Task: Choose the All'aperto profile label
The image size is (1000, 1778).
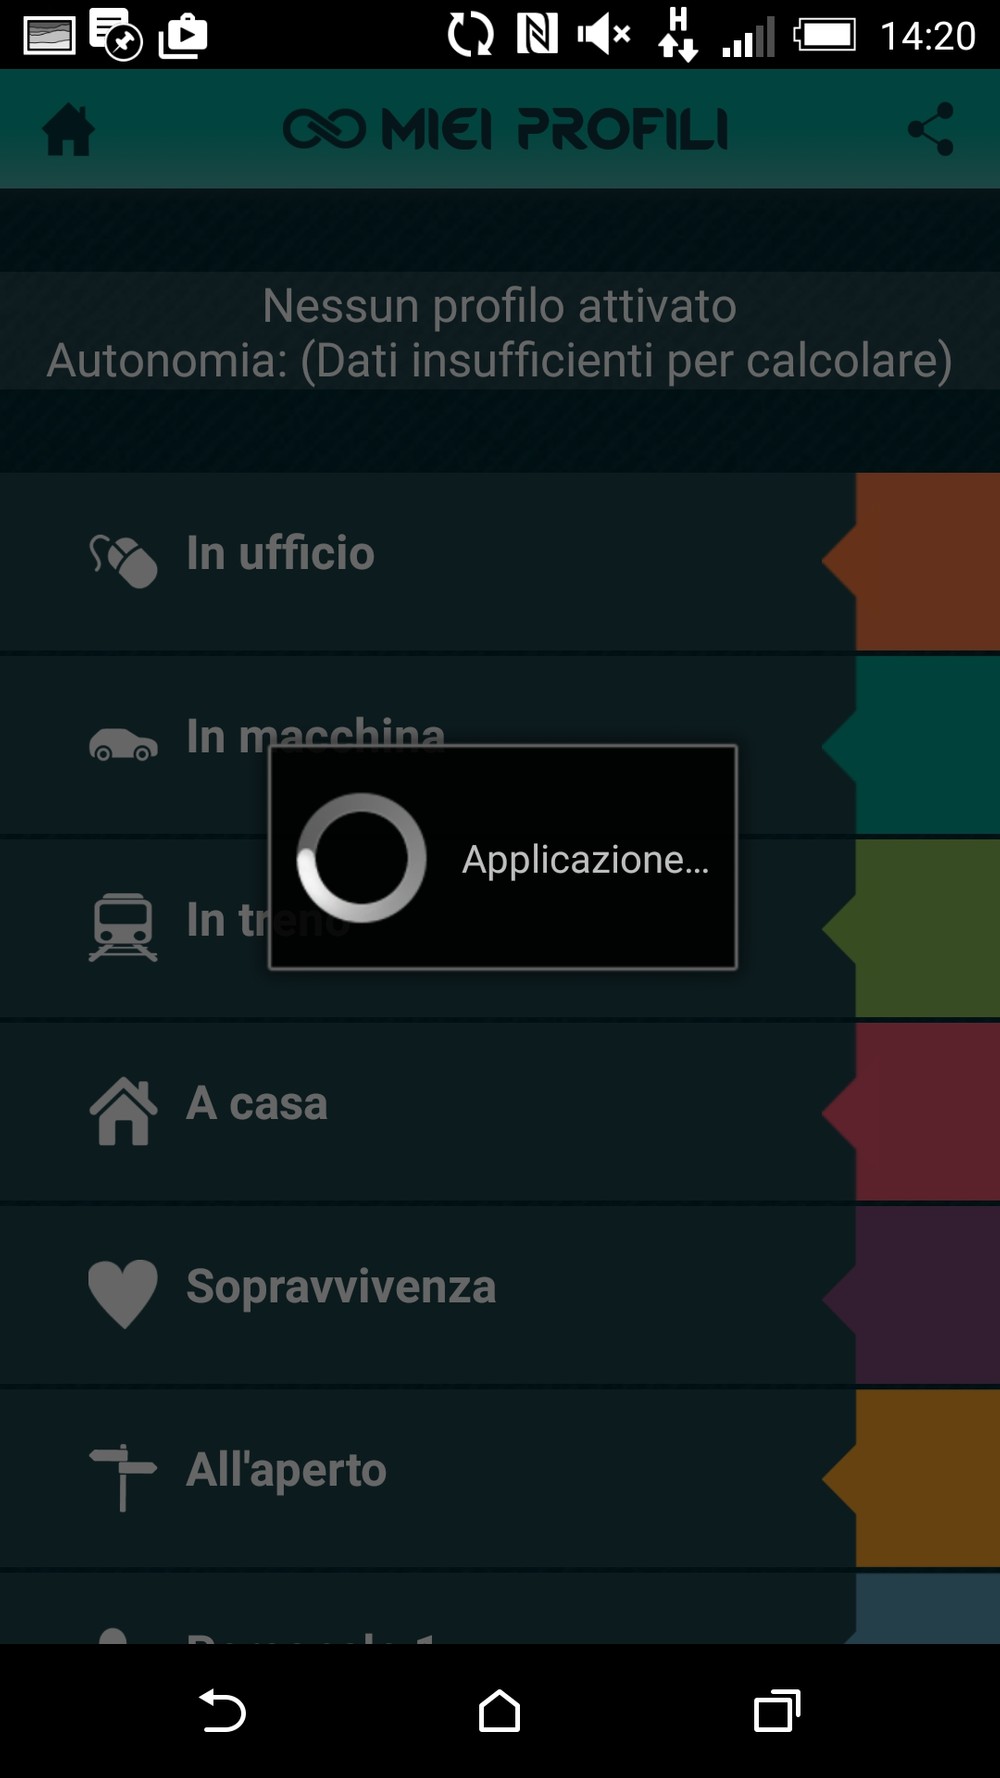Action: 286,1470
